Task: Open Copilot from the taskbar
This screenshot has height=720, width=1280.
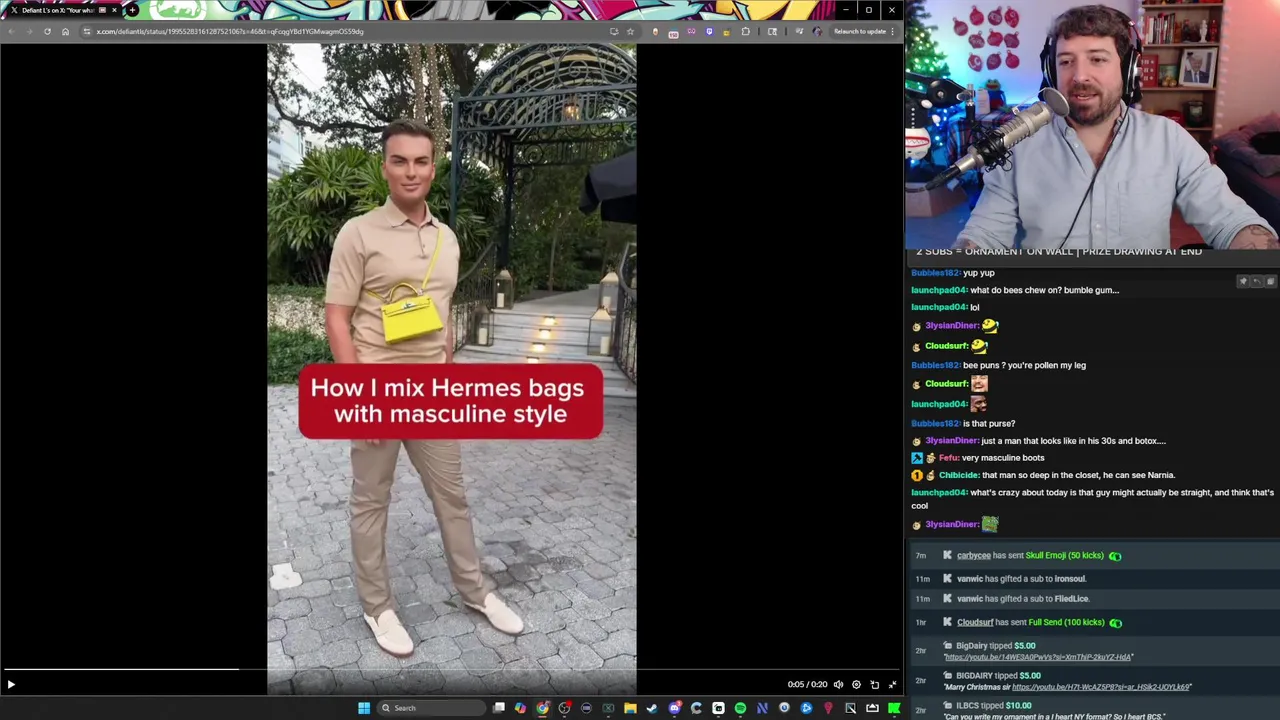Action: click(520, 708)
